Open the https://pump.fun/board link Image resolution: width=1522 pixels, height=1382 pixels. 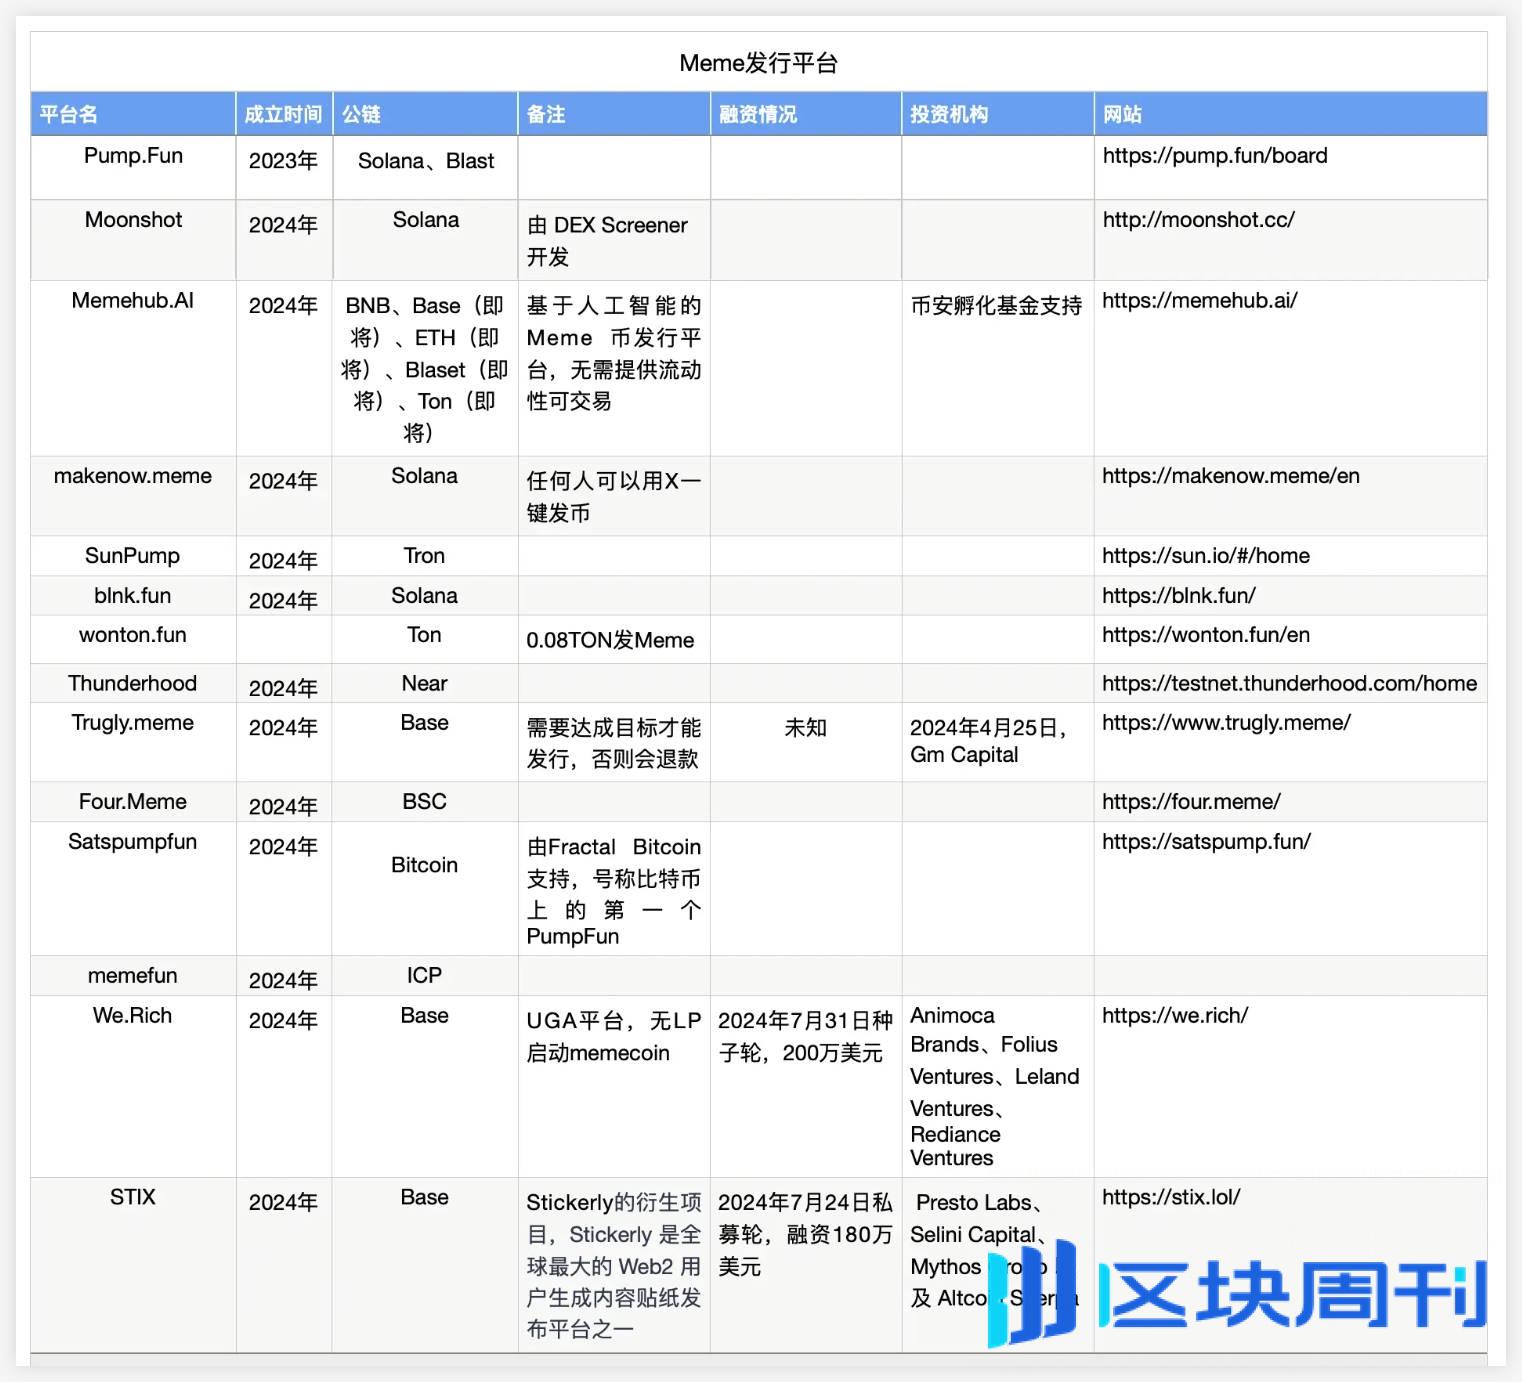coord(1215,155)
